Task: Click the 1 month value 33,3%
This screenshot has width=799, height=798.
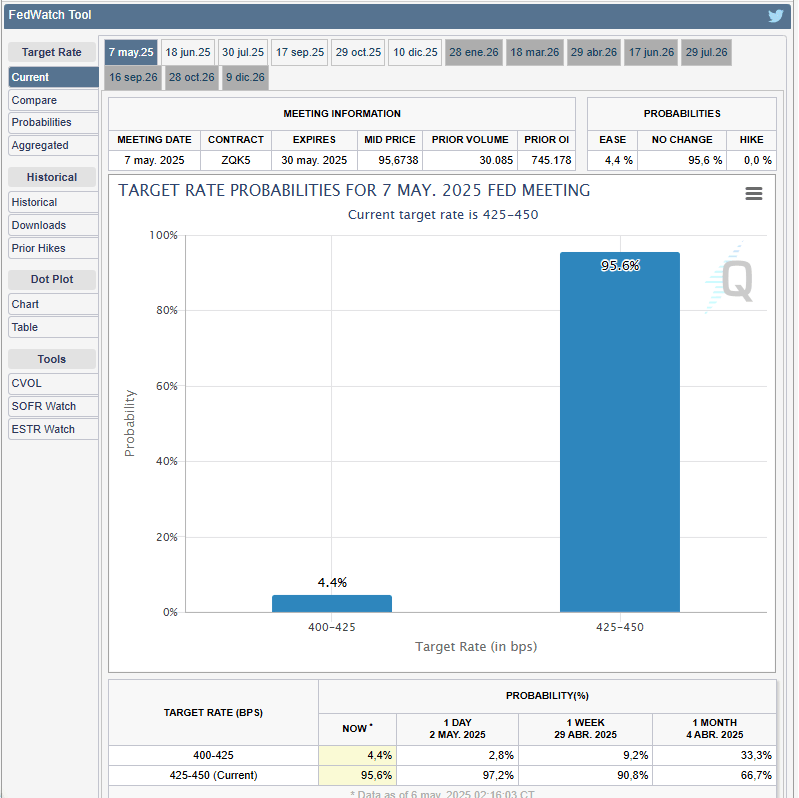Action: pyautogui.click(x=714, y=755)
